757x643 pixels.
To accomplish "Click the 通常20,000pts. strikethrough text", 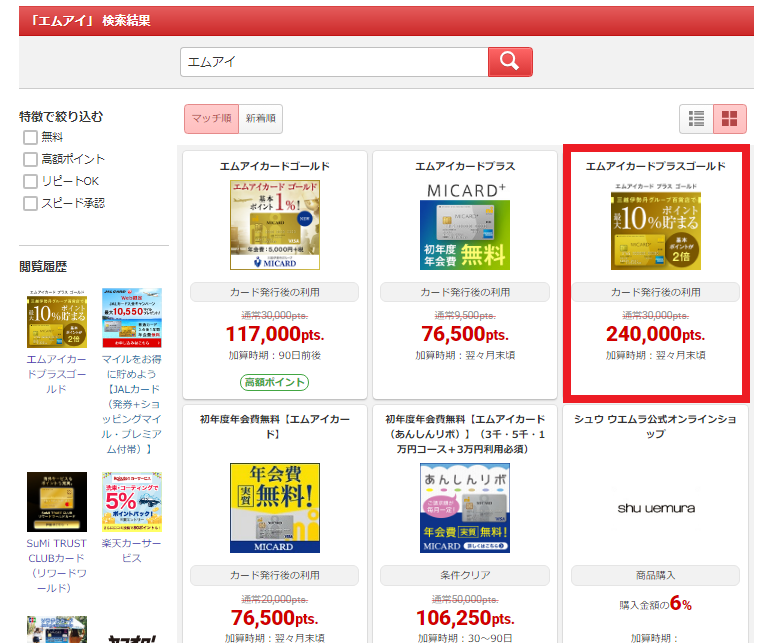I will 275,599.
